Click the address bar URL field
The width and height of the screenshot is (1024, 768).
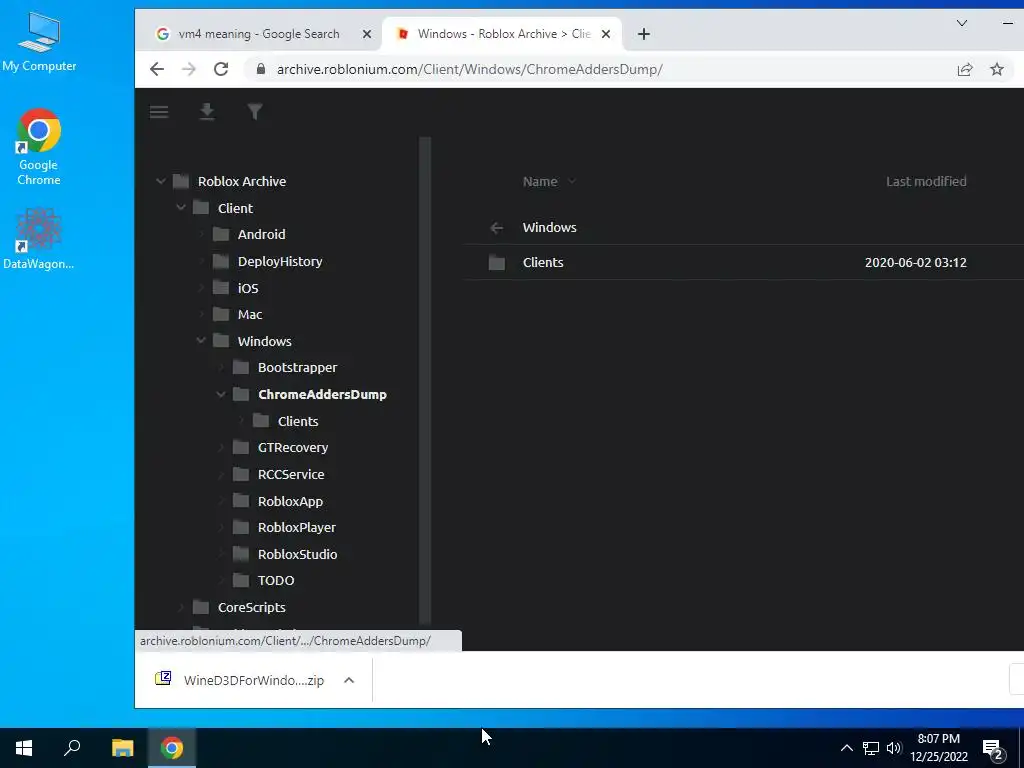coord(470,69)
